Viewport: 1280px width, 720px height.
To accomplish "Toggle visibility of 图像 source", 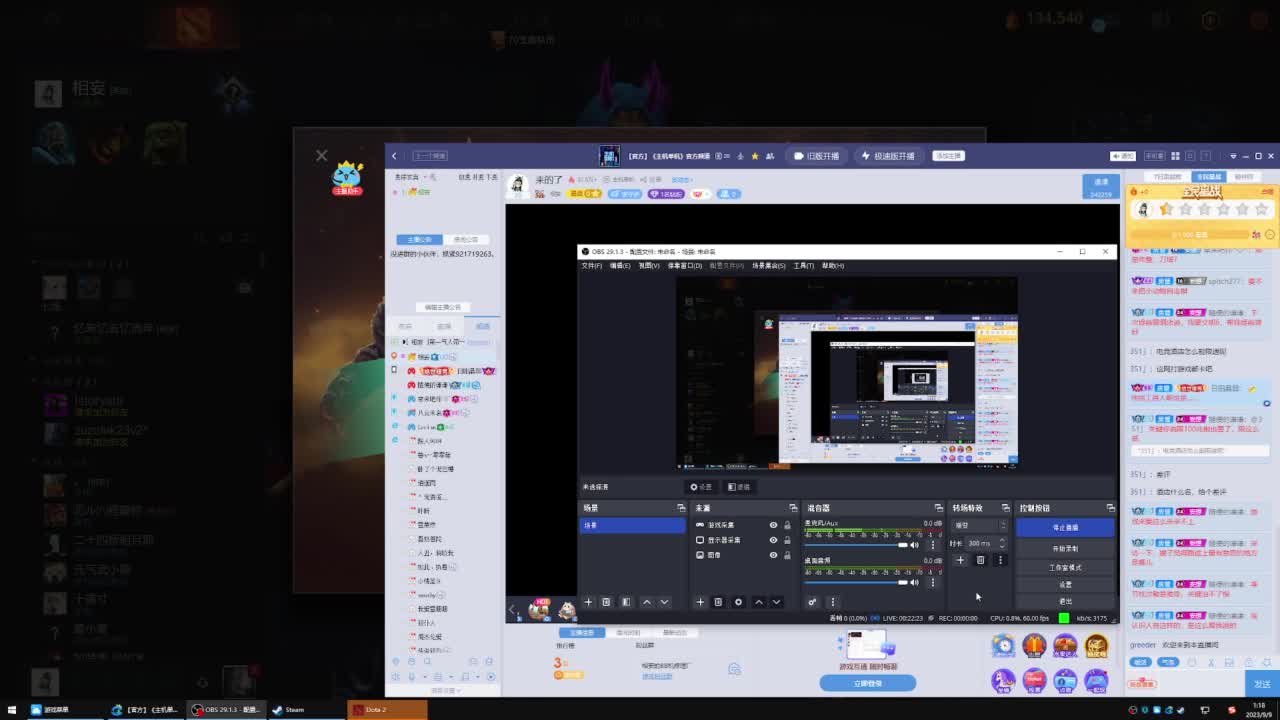I will click(x=773, y=555).
